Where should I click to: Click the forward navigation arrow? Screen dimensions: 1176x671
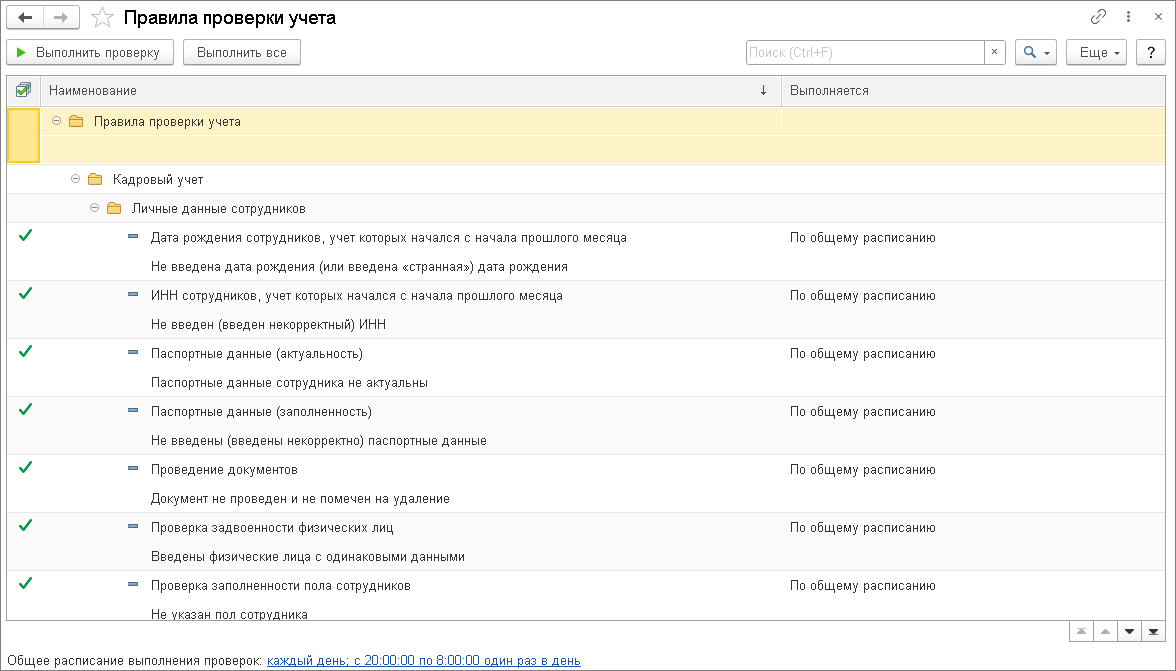click(60, 18)
